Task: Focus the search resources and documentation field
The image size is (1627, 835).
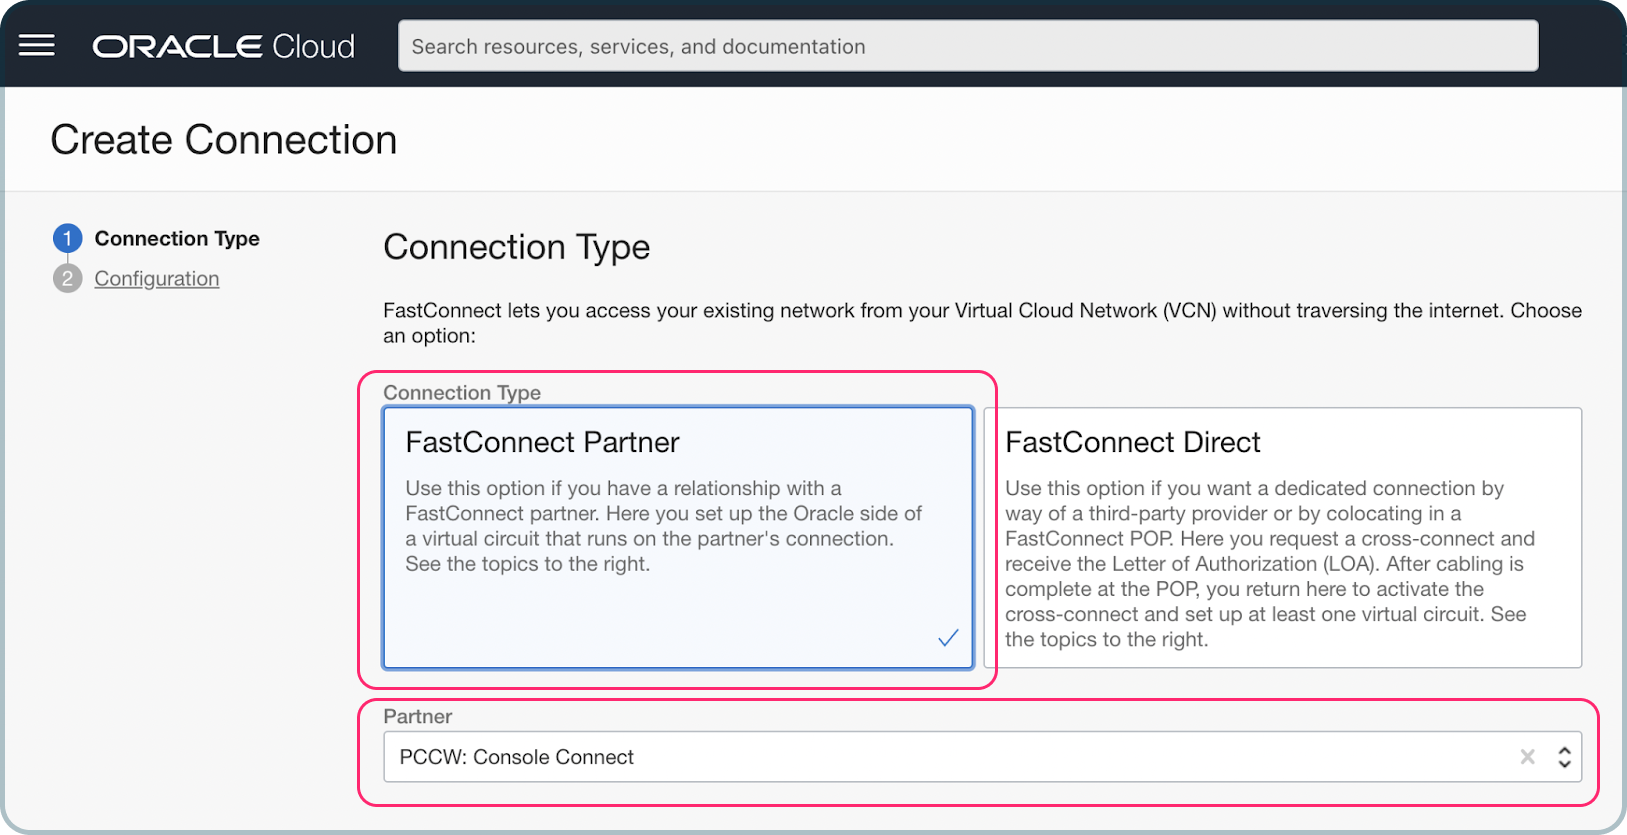Action: point(968,46)
